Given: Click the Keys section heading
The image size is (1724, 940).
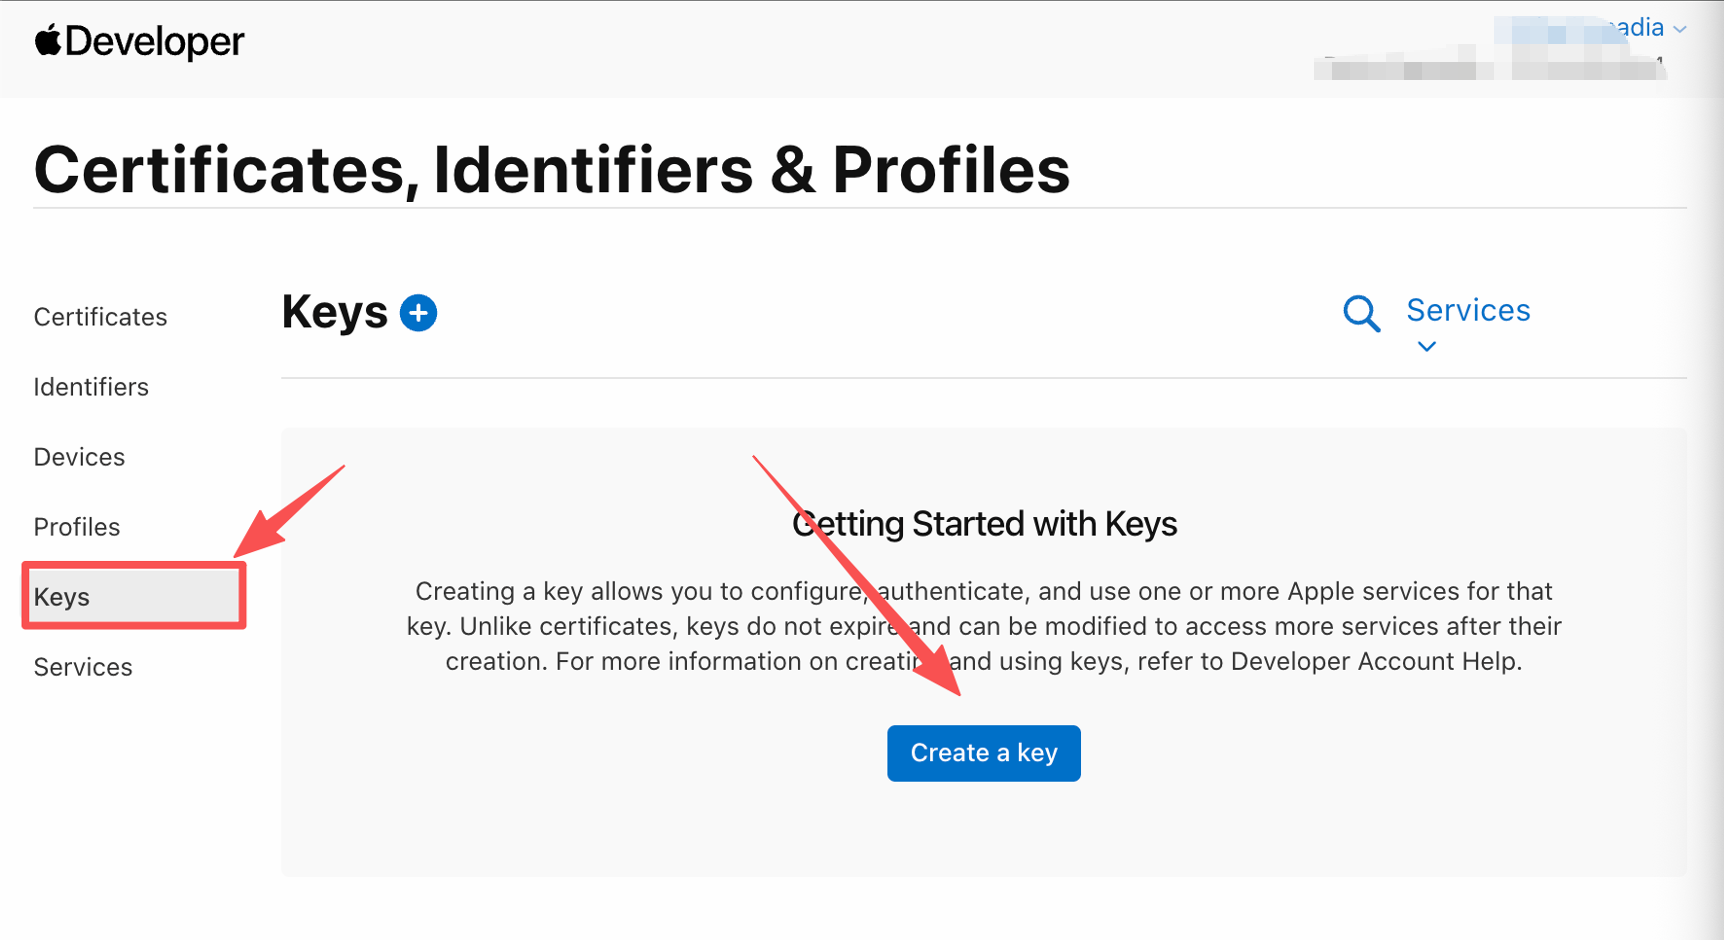Looking at the screenshot, I should point(334,312).
